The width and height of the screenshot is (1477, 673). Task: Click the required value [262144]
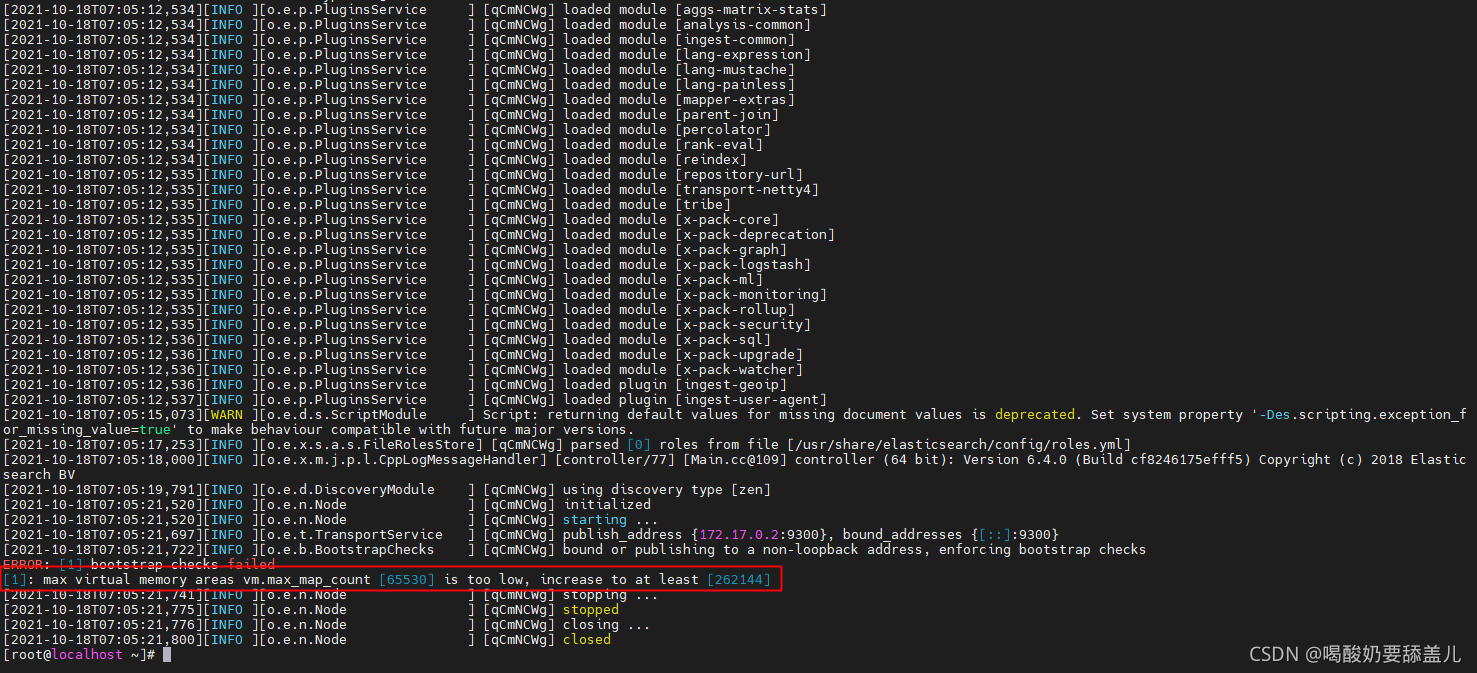click(739, 580)
